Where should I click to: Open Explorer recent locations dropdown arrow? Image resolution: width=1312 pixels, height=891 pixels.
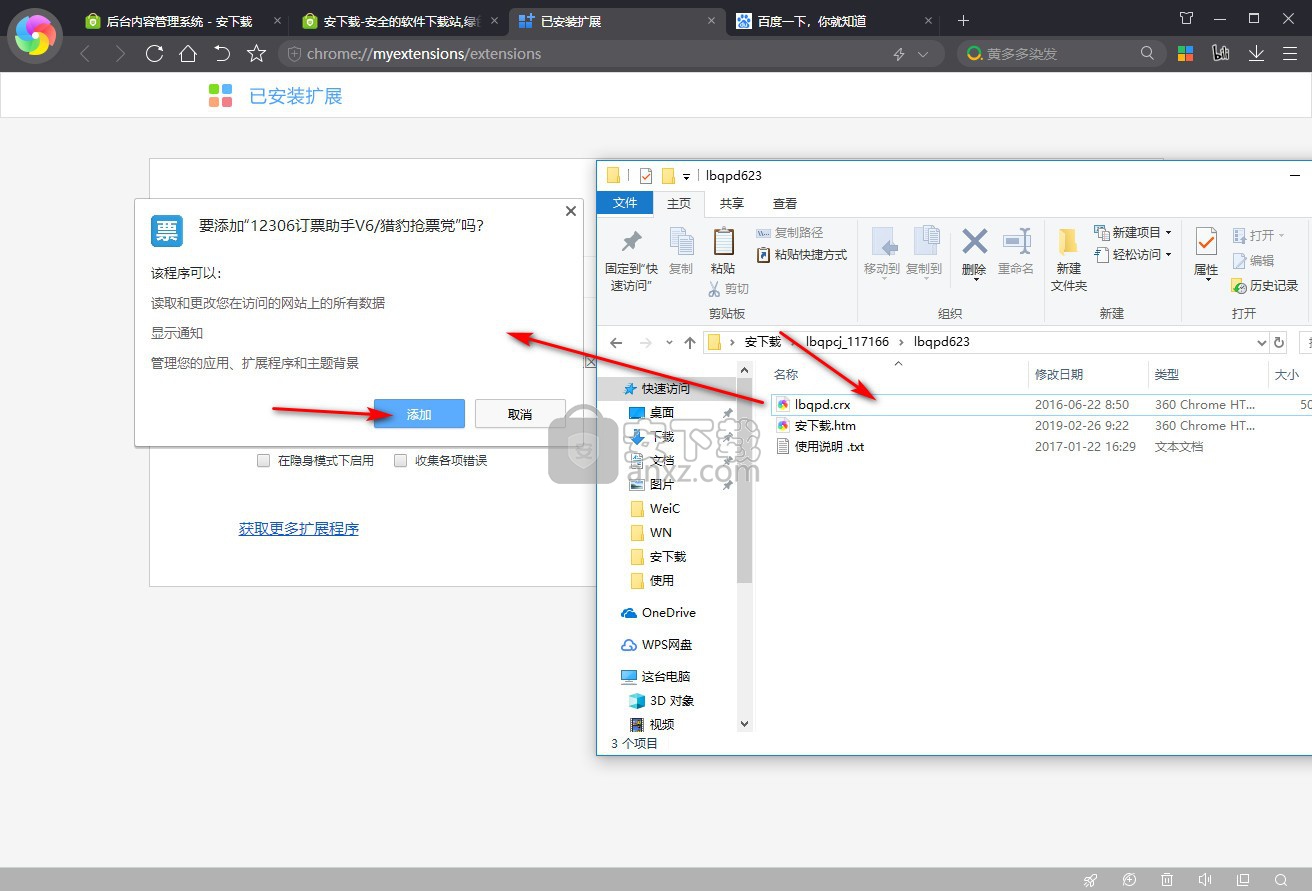(671, 342)
